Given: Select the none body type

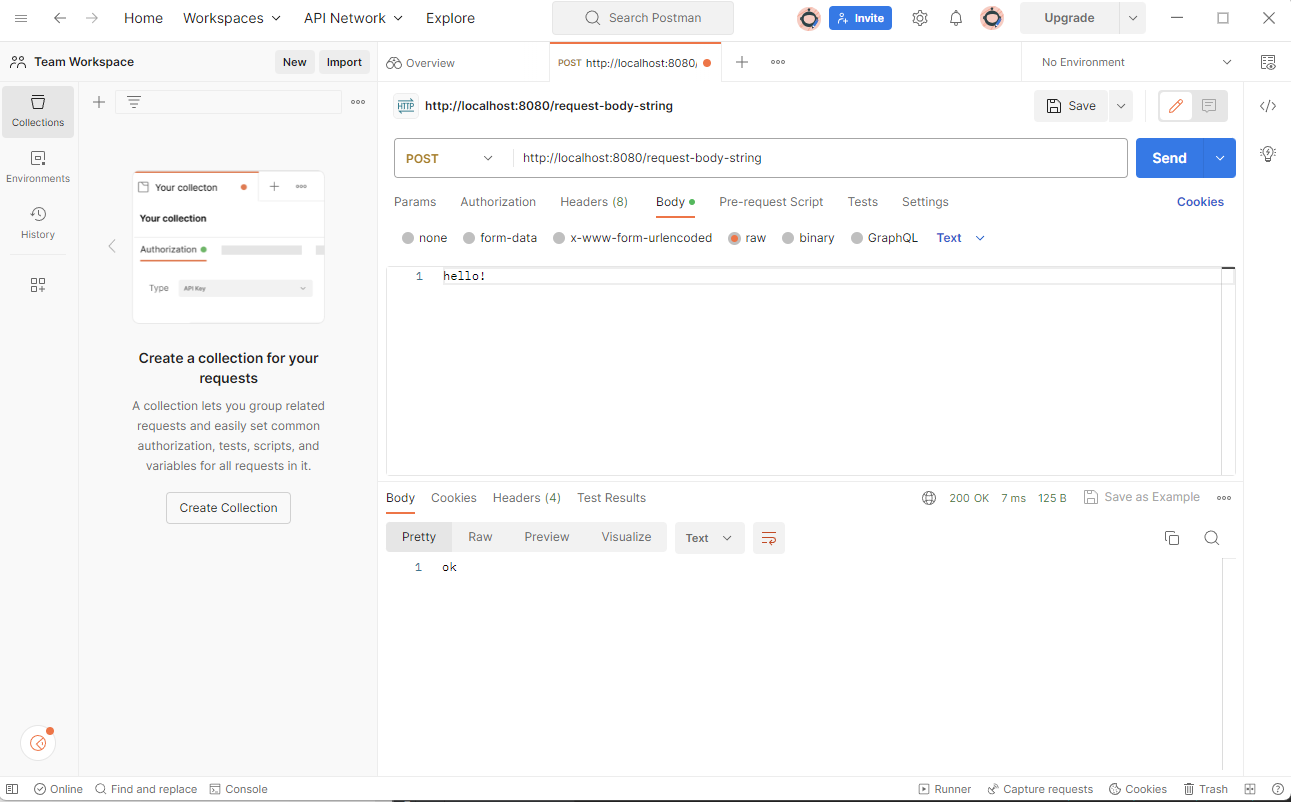Looking at the screenshot, I should pyautogui.click(x=408, y=238).
